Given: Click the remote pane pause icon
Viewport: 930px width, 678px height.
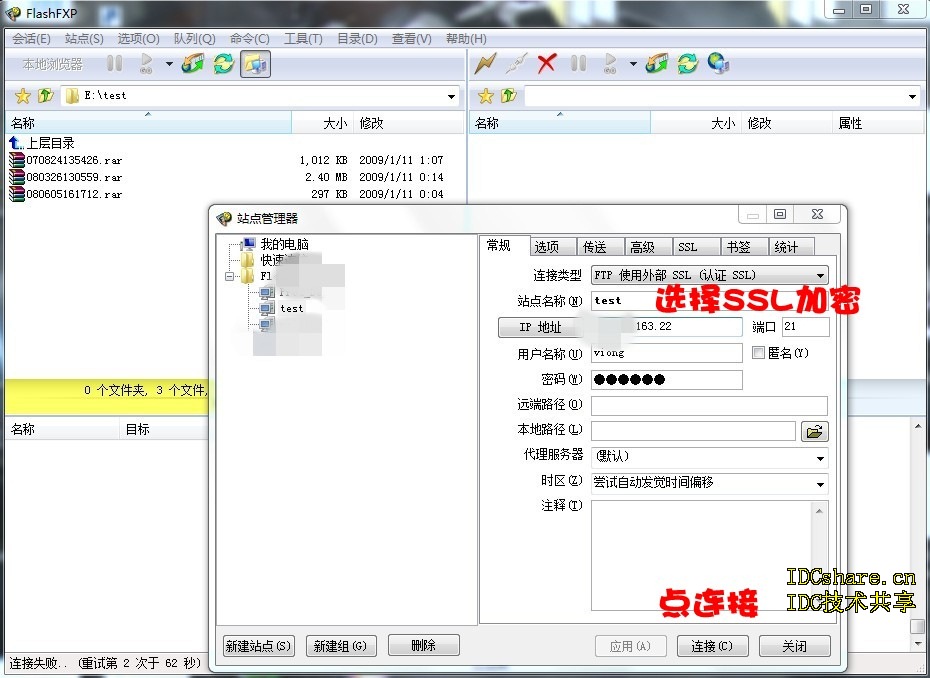Looking at the screenshot, I should pos(578,63).
